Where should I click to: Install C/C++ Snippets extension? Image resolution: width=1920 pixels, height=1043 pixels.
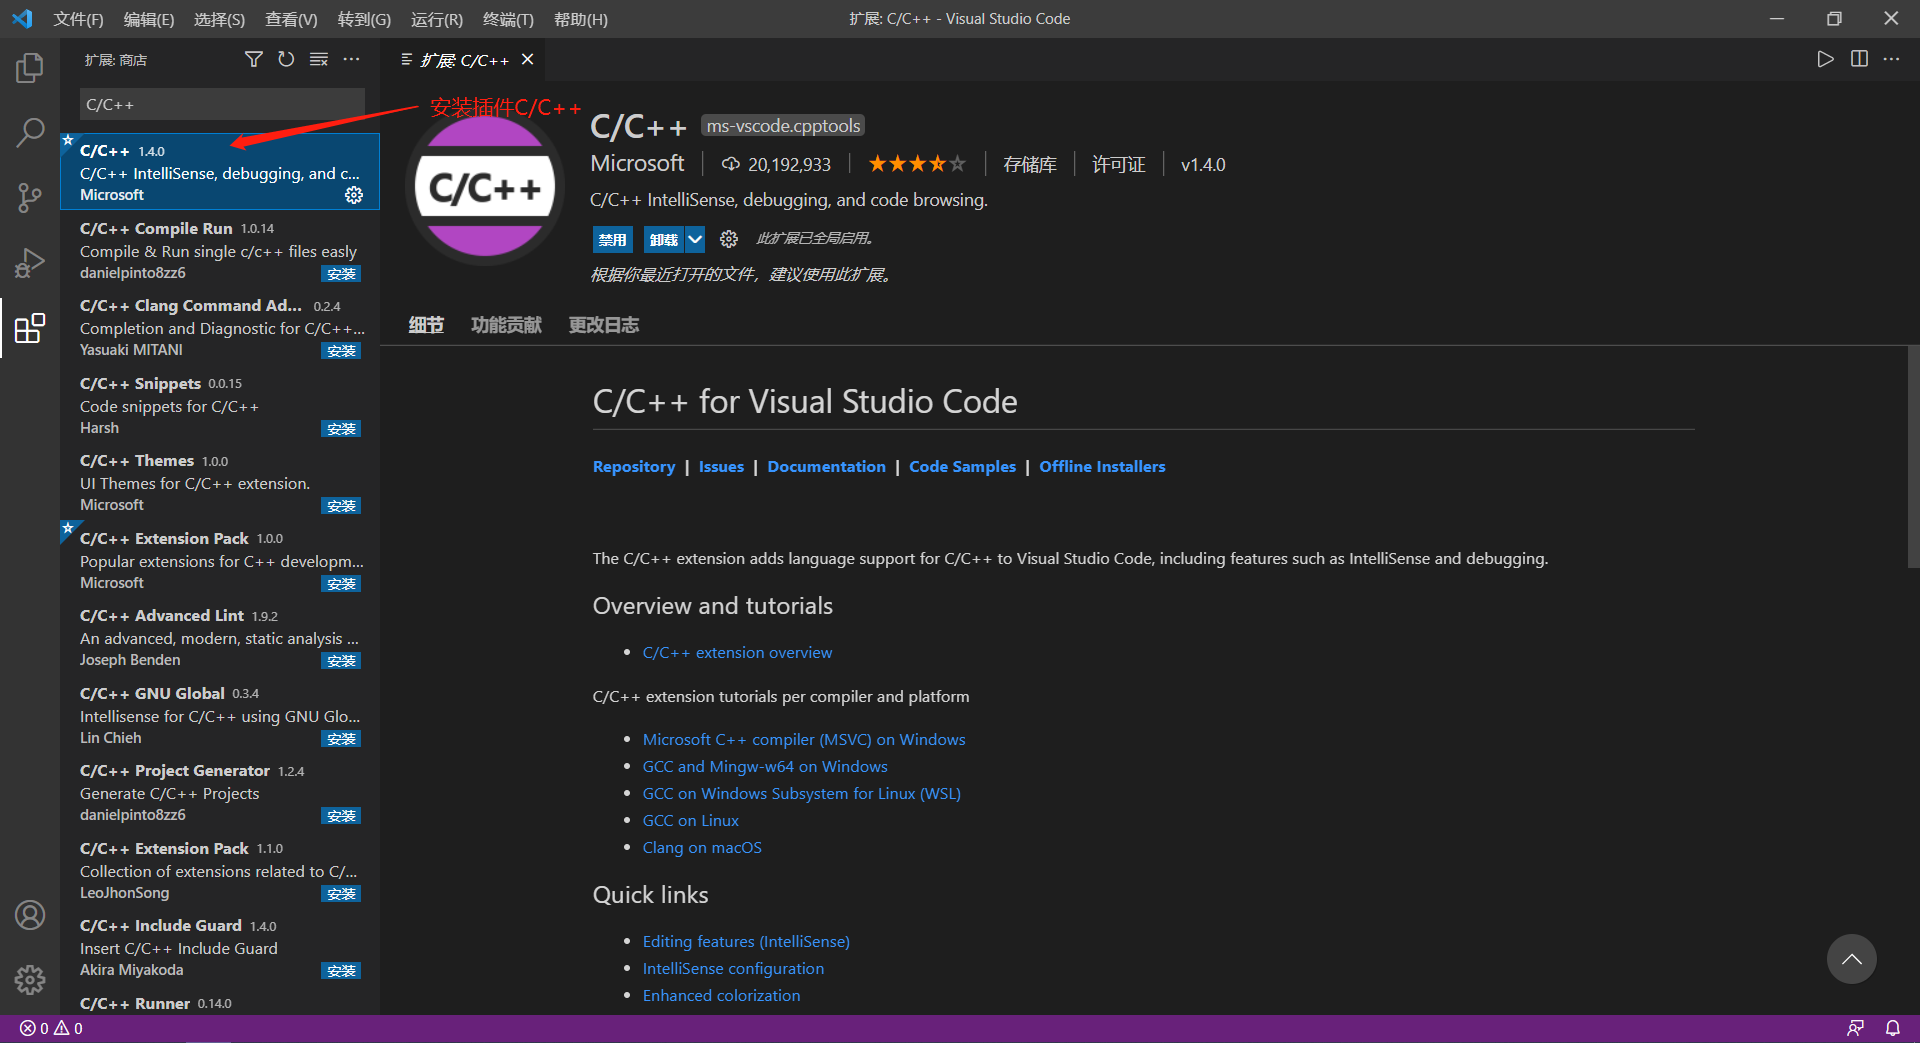coord(341,429)
